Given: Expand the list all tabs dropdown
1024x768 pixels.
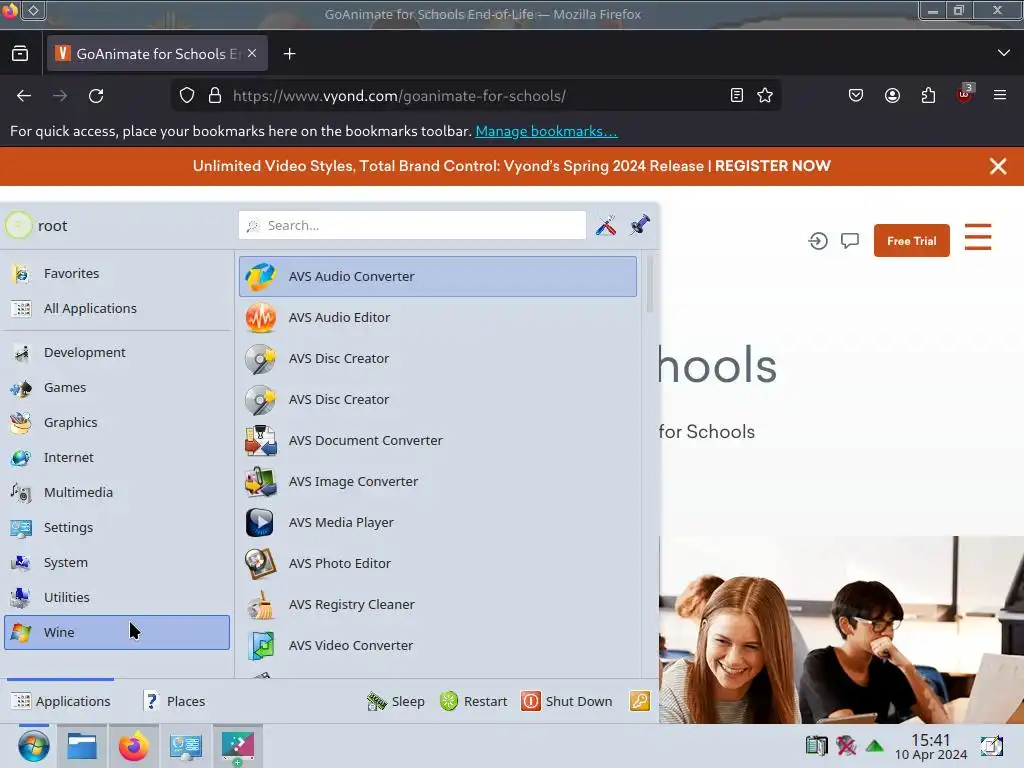Looking at the screenshot, I should coord(1004,53).
